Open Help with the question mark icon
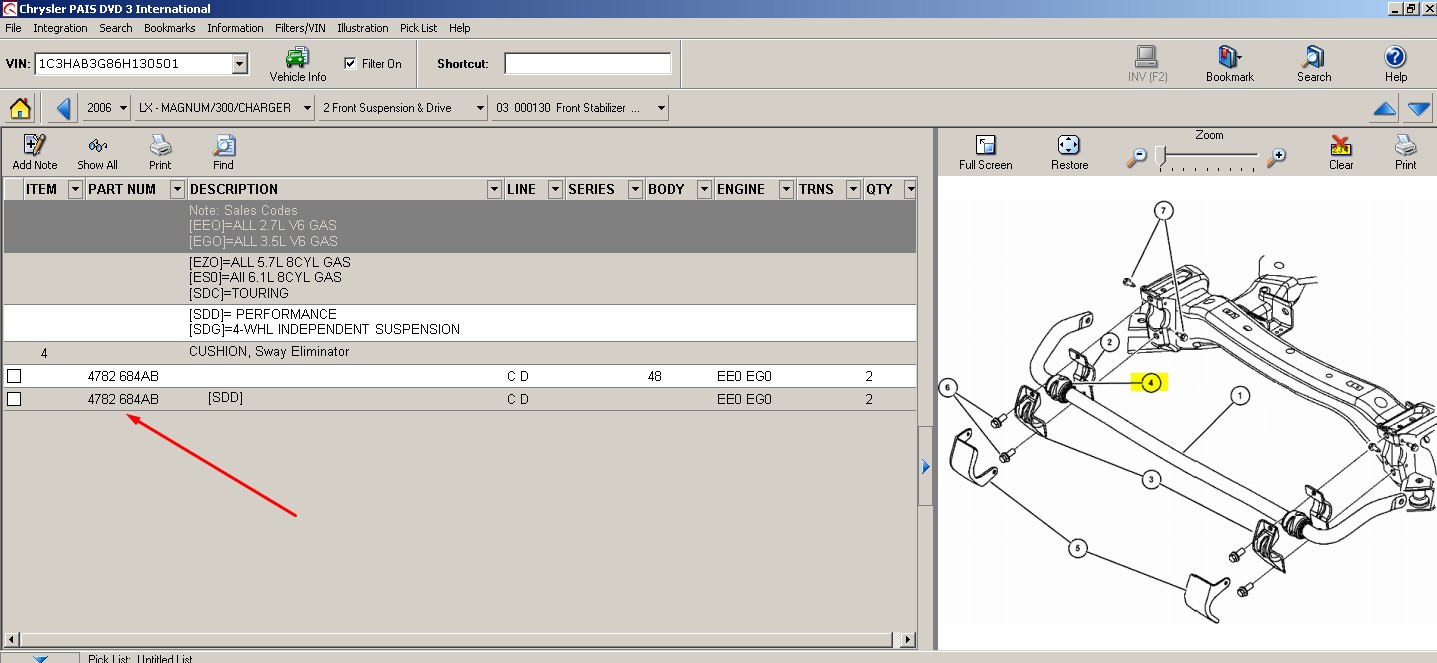This screenshot has height=663, width=1437. [x=1395, y=63]
